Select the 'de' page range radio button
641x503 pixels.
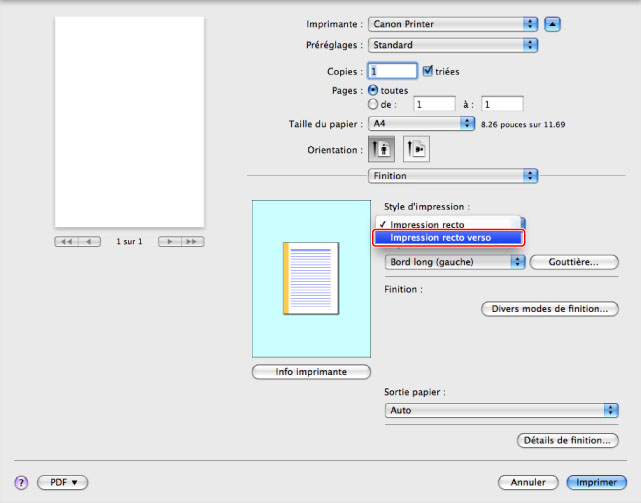373,103
